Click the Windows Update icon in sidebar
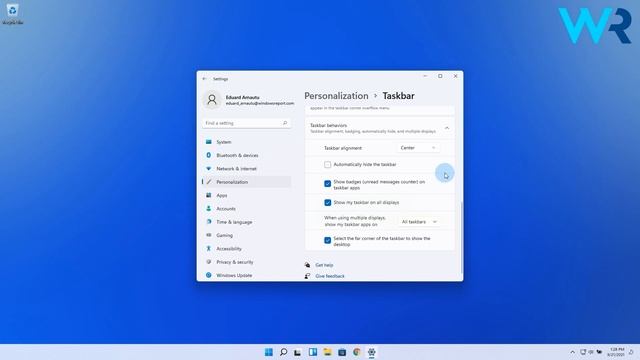The height and width of the screenshot is (360, 640). 209,275
